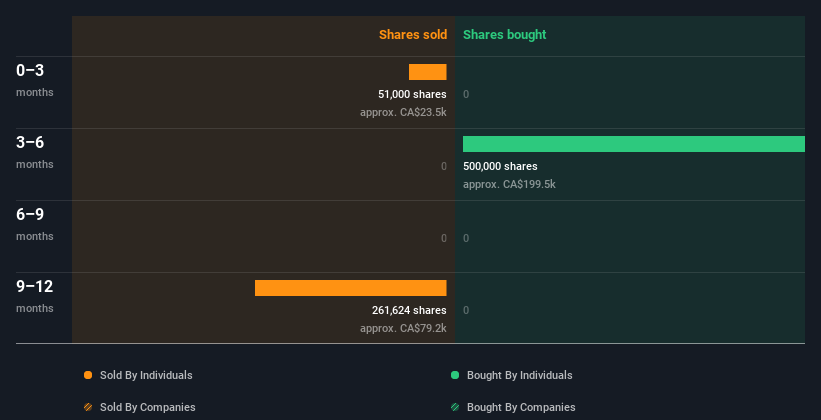821x420 pixels.
Task: Click the '51,000 shares' value
Action: coord(412,94)
